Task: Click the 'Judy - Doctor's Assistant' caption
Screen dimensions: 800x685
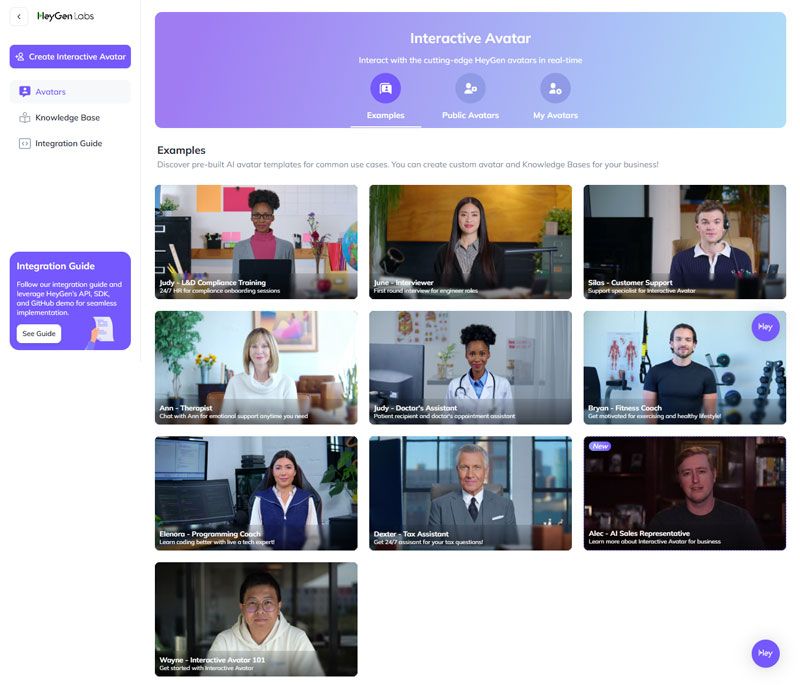Action: (x=415, y=408)
